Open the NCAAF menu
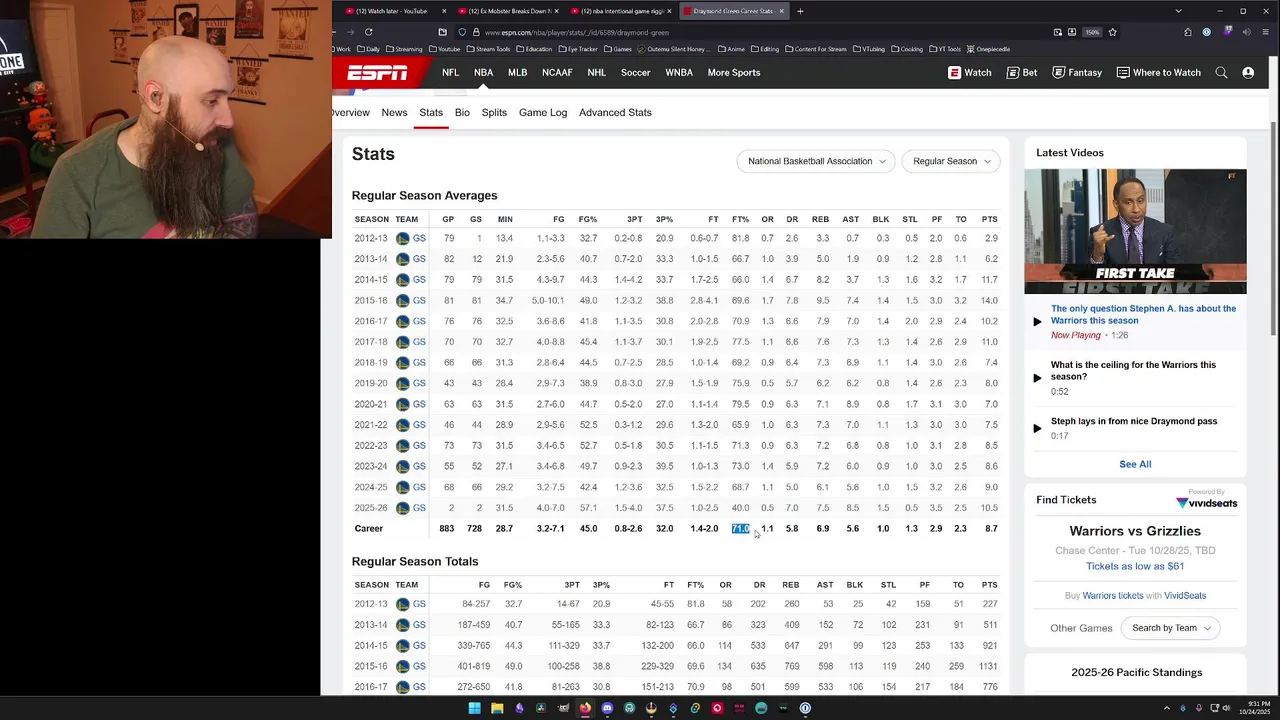 click(x=557, y=72)
